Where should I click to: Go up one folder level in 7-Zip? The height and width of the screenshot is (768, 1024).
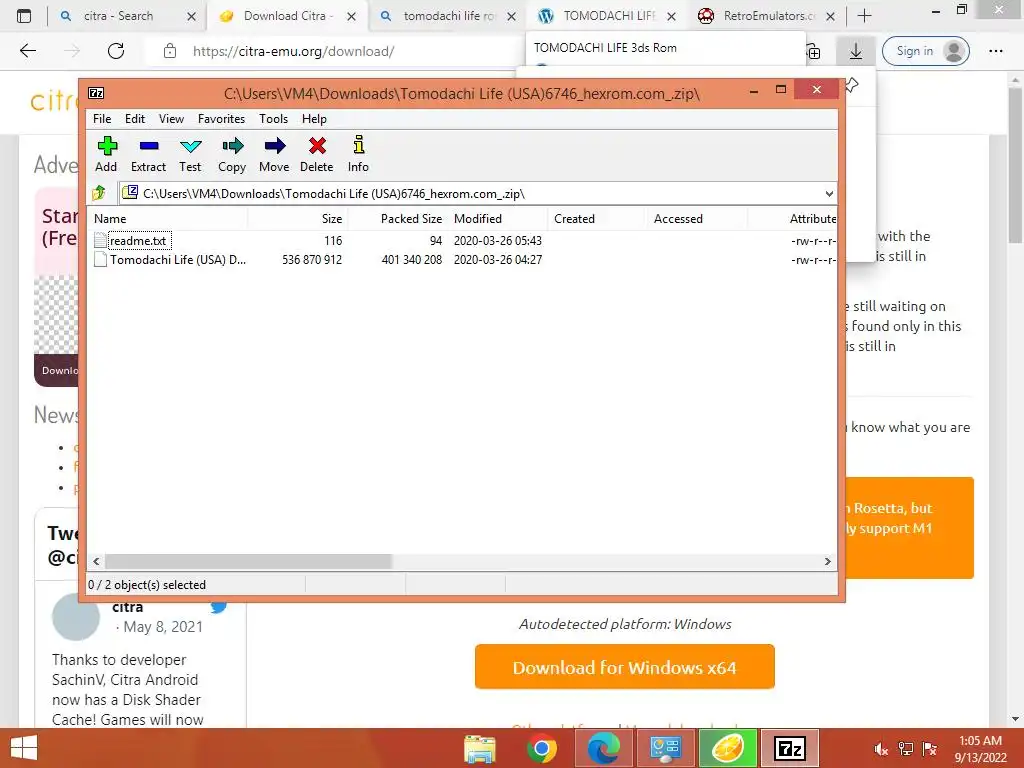(x=99, y=193)
